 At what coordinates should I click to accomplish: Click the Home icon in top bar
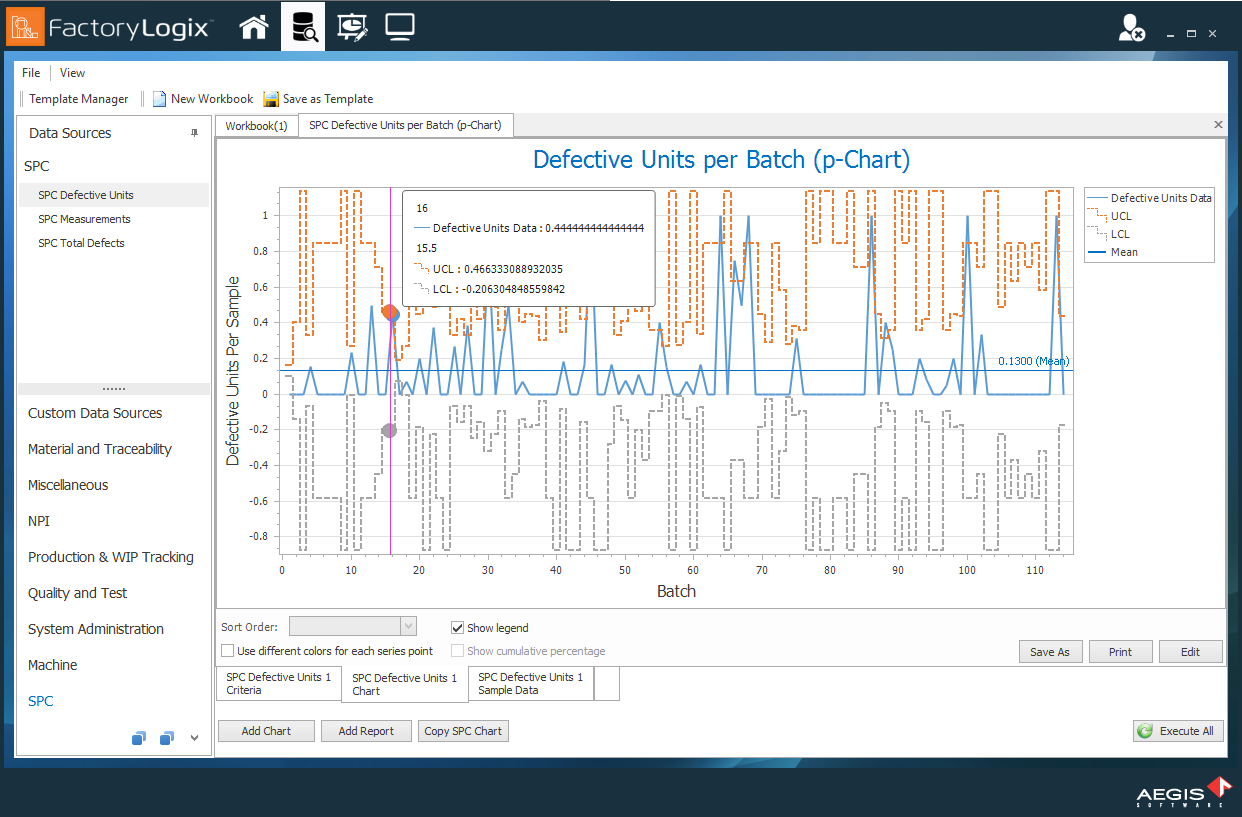(254, 27)
